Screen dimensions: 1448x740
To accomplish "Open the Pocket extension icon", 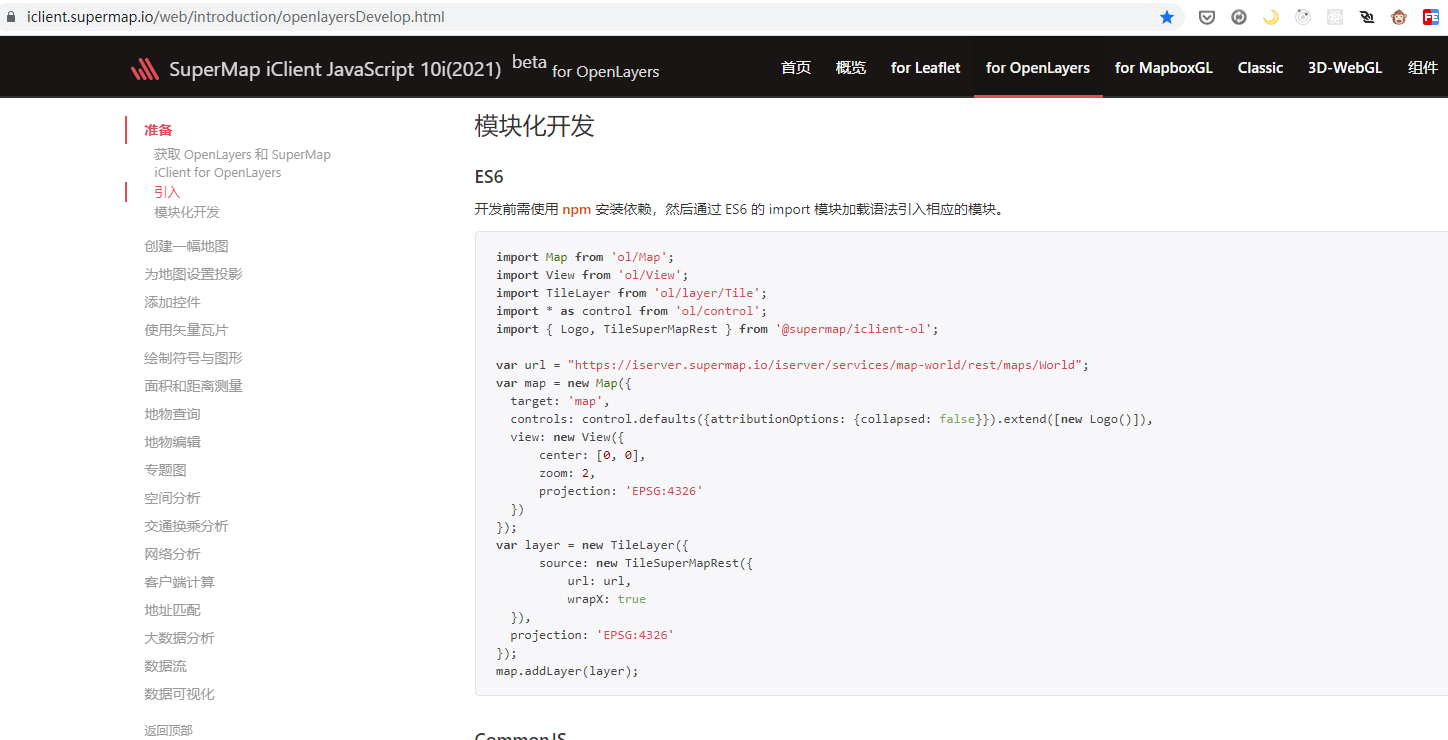I will coord(1207,17).
